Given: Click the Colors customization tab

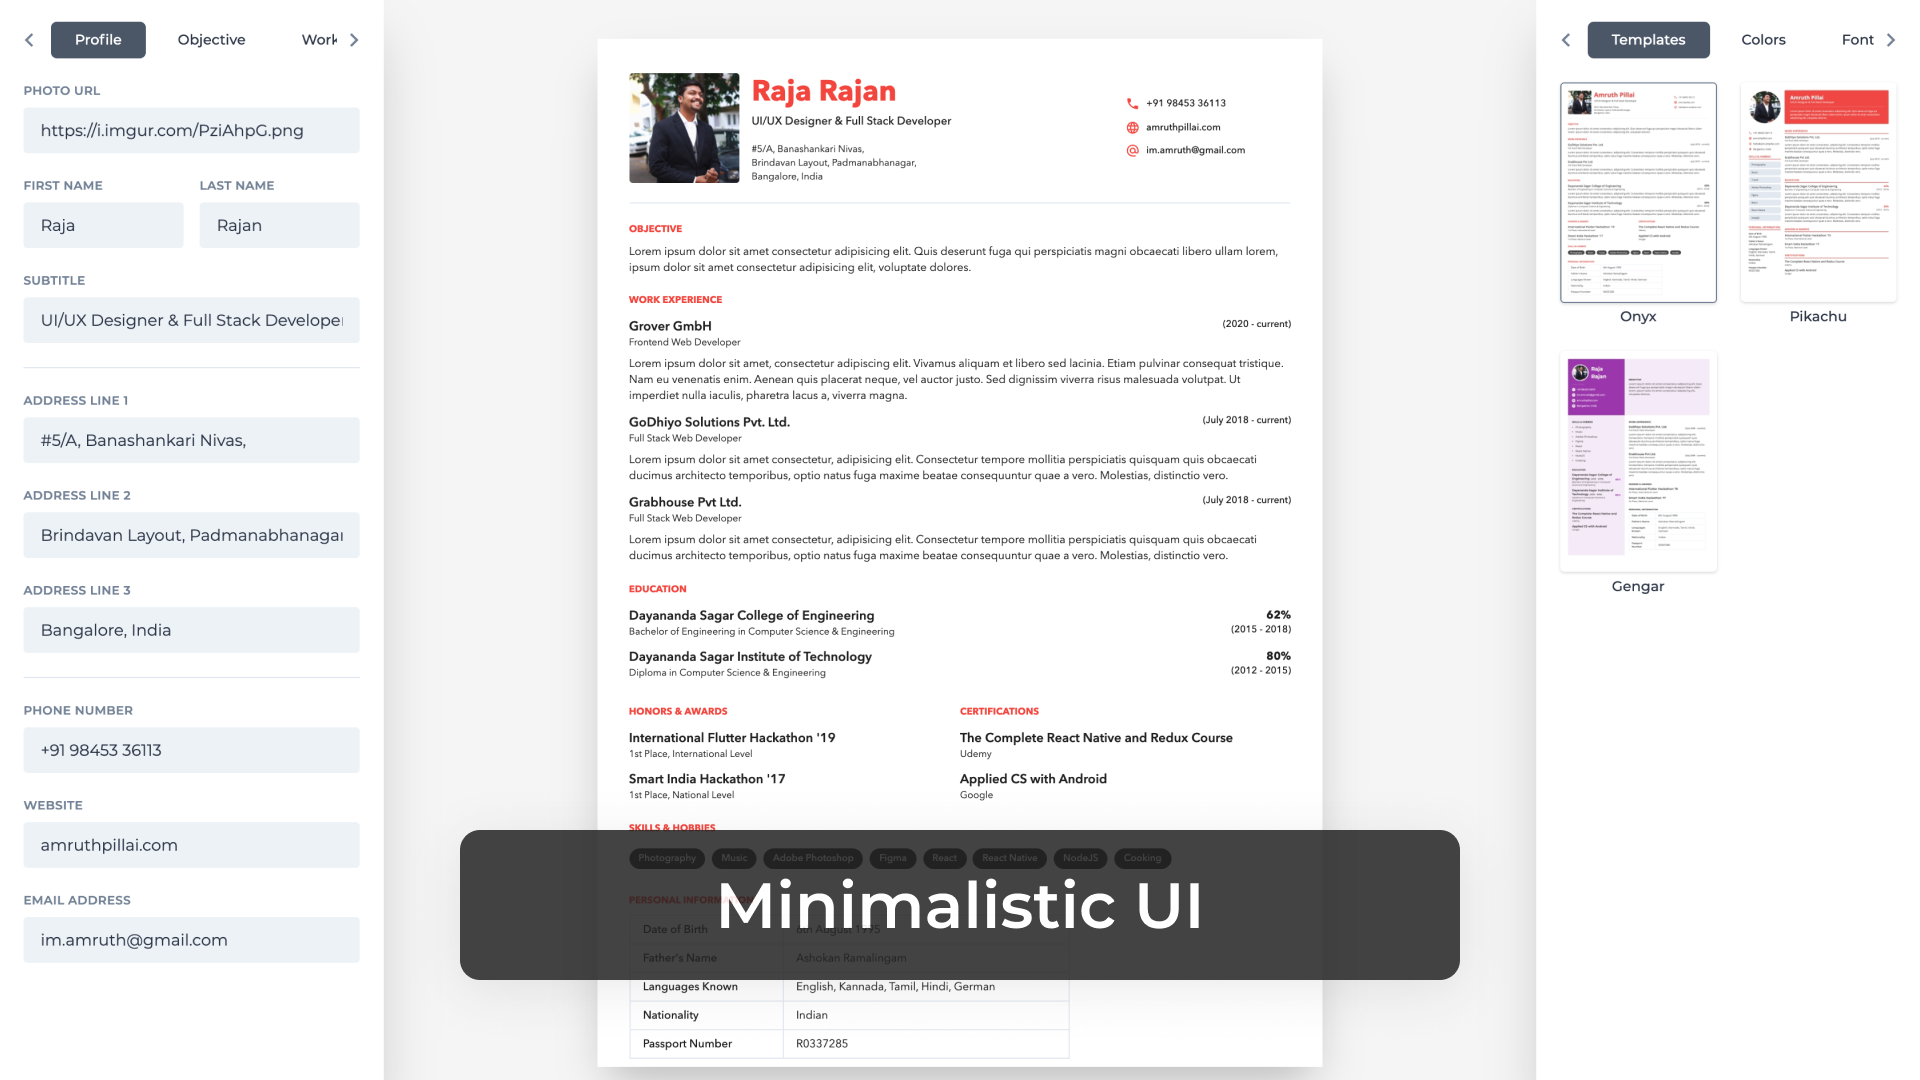Looking at the screenshot, I should 1763,40.
